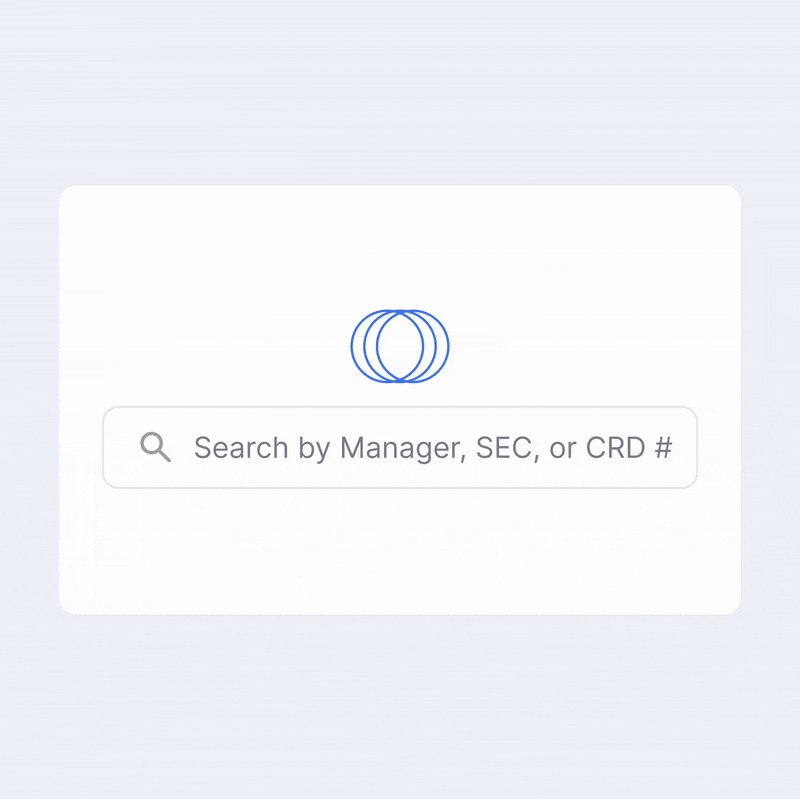Click the empty card area below the search bar

[x=400, y=550]
